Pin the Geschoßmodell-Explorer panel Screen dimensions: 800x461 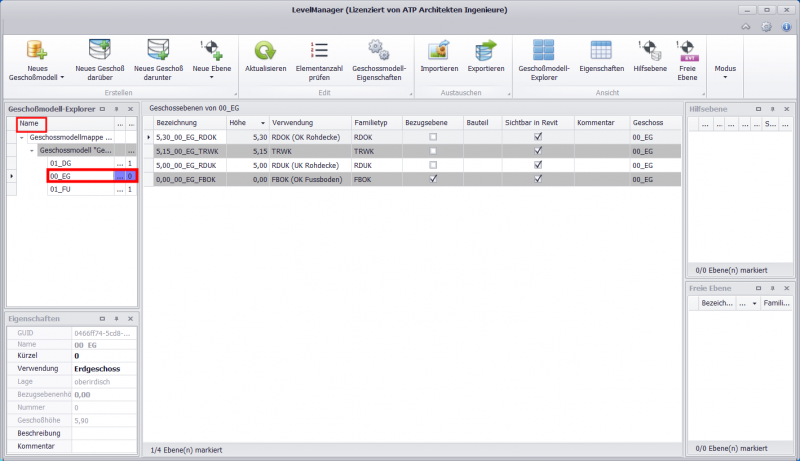116,109
